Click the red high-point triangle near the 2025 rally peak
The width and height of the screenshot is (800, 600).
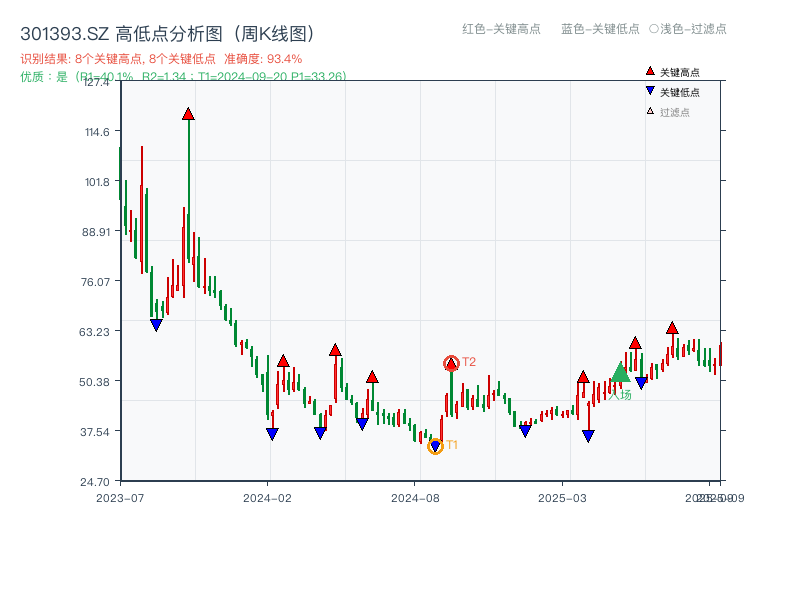pos(670,327)
